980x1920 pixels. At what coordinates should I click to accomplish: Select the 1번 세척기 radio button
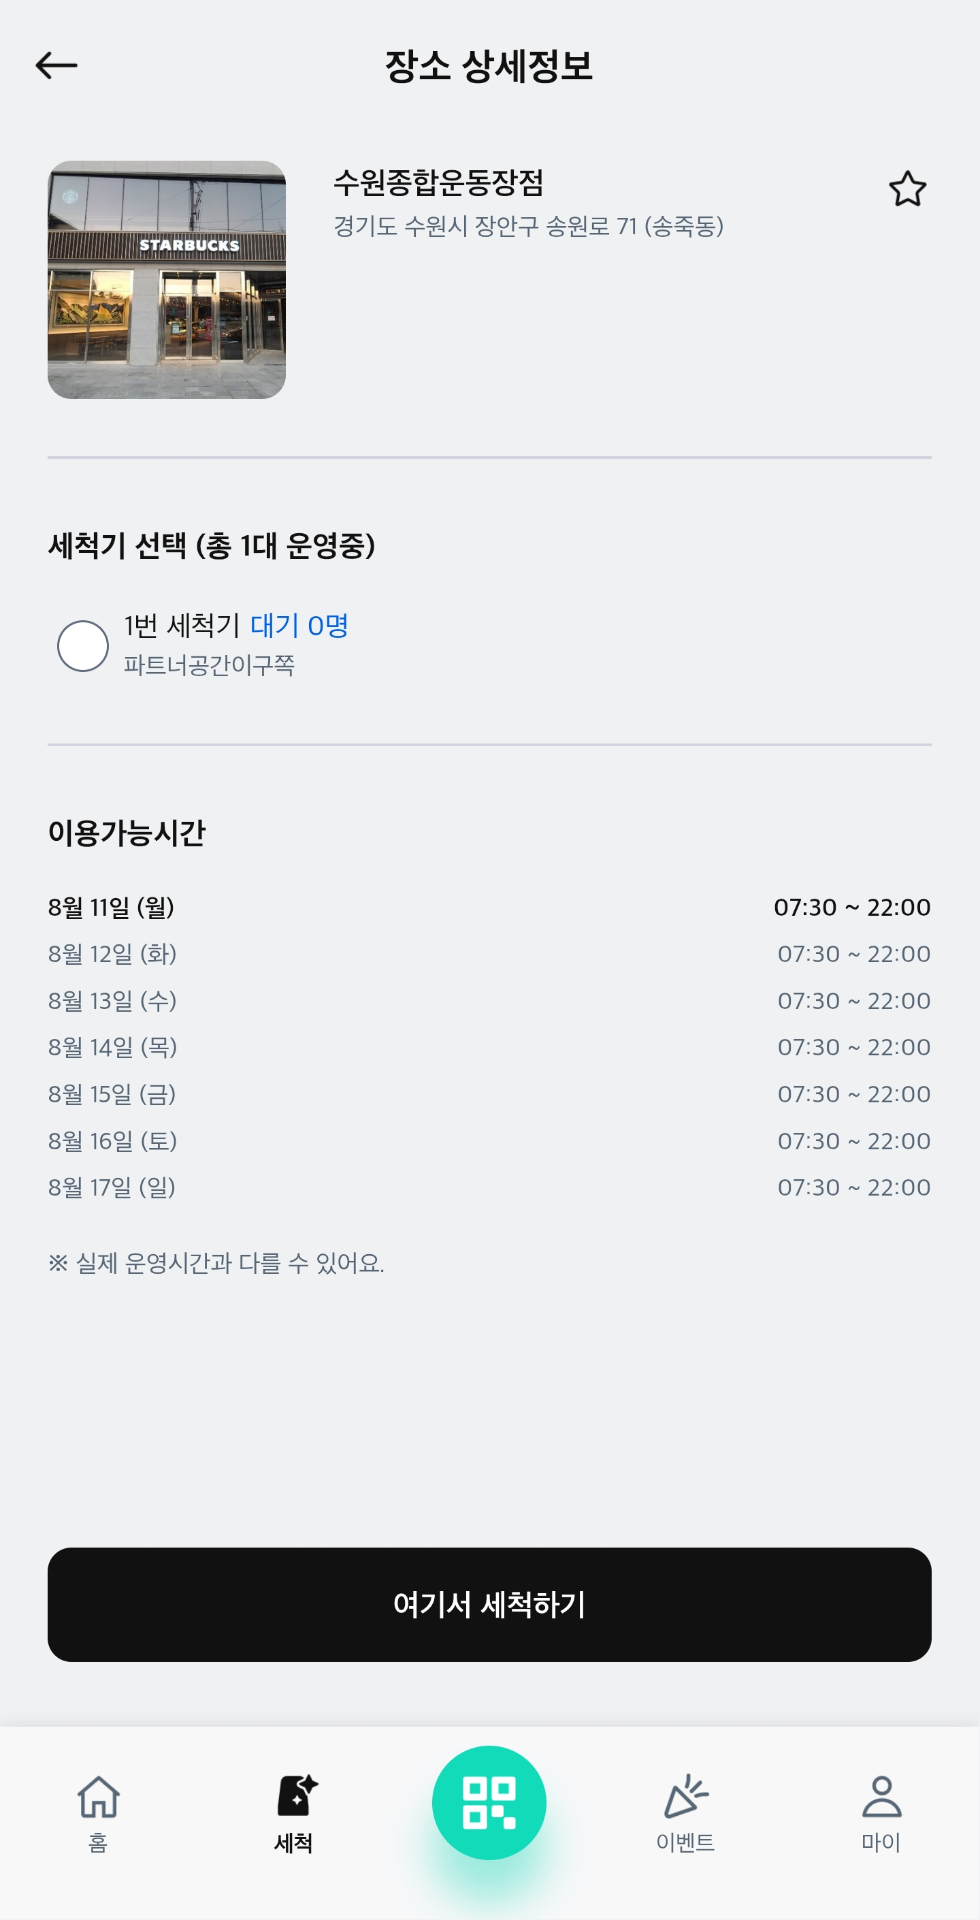click(x=83, y=646)
